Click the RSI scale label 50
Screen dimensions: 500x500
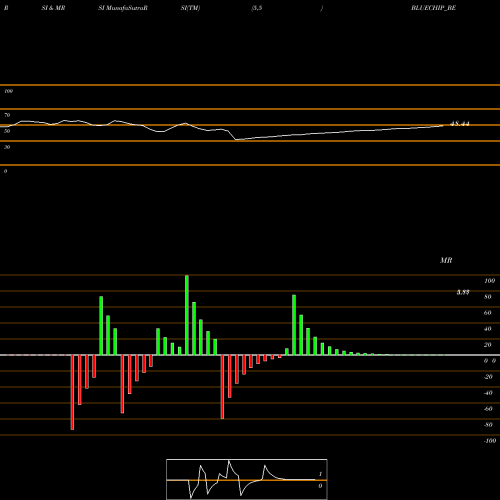point(7,131)
